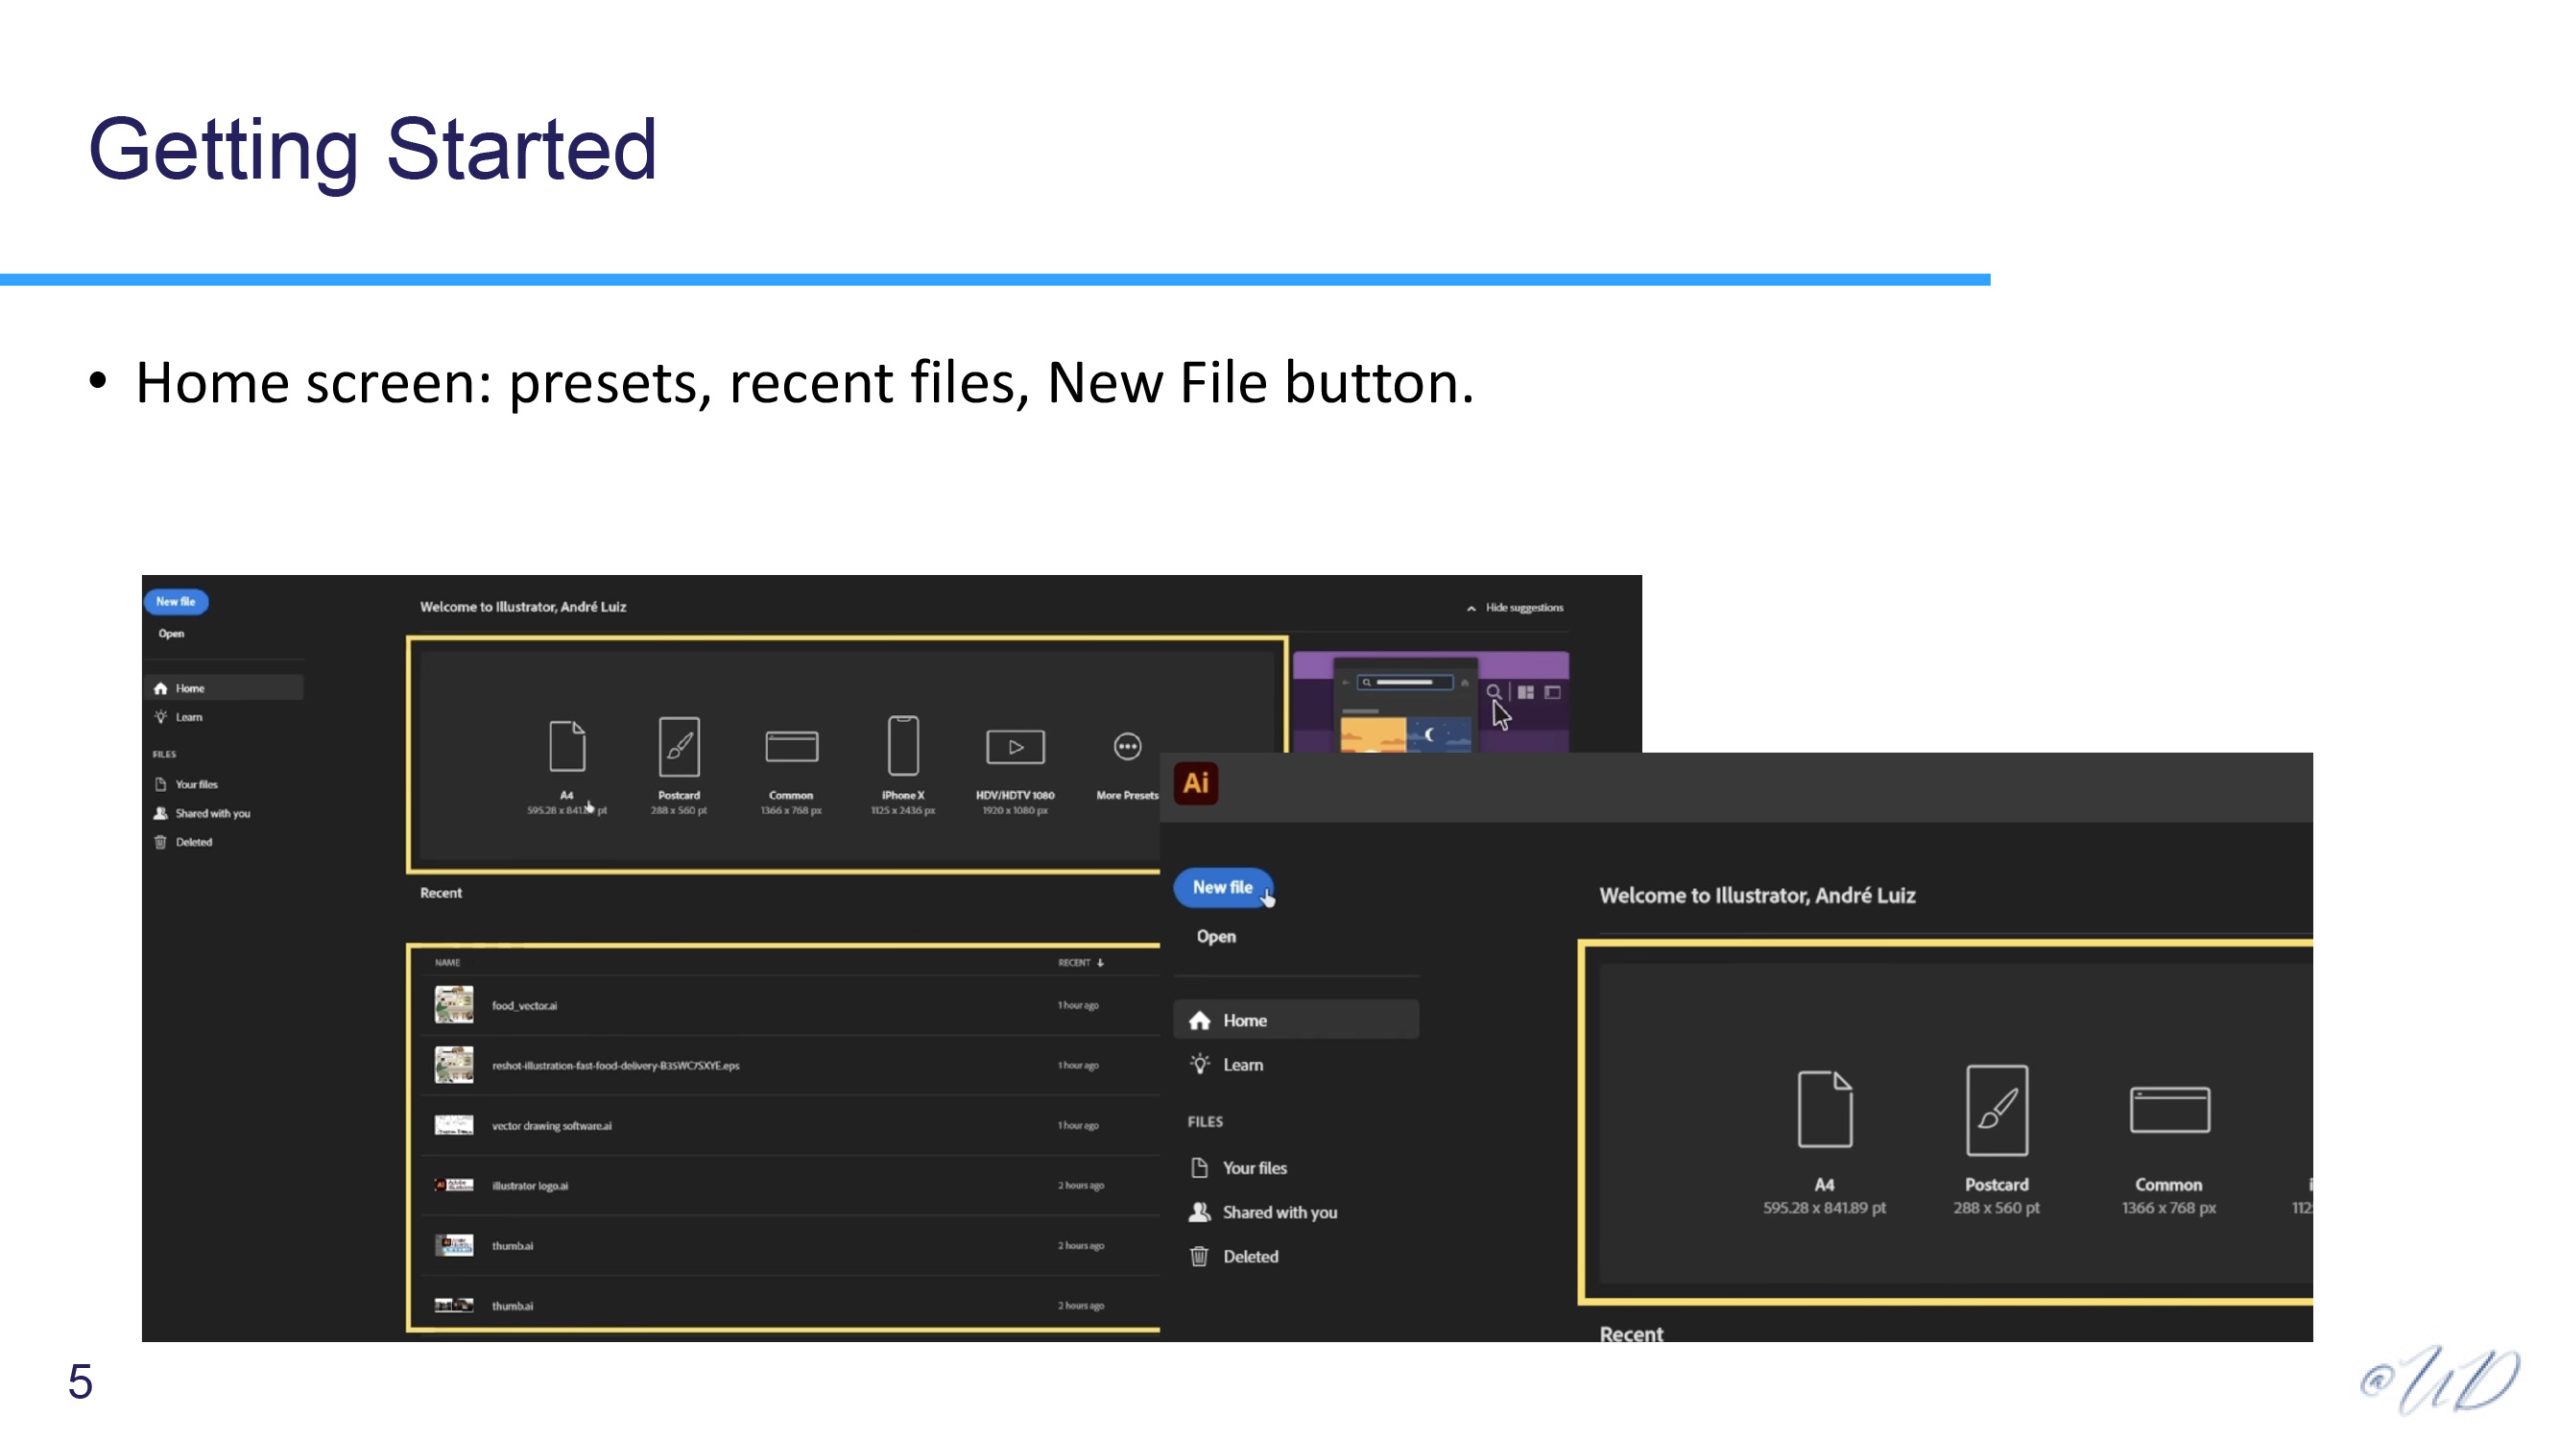
Task: Choose the Postcard preset brush icon
Action: click(x=679, y=746)
